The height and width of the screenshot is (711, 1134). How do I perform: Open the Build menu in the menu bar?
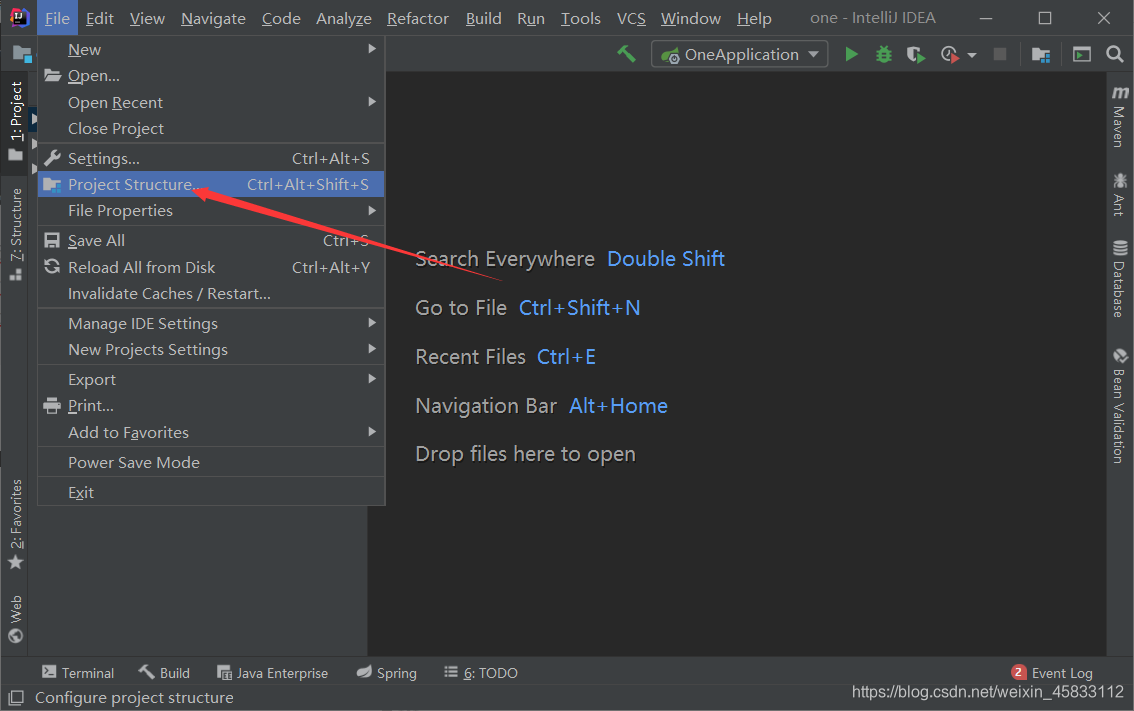pos(483,18)
